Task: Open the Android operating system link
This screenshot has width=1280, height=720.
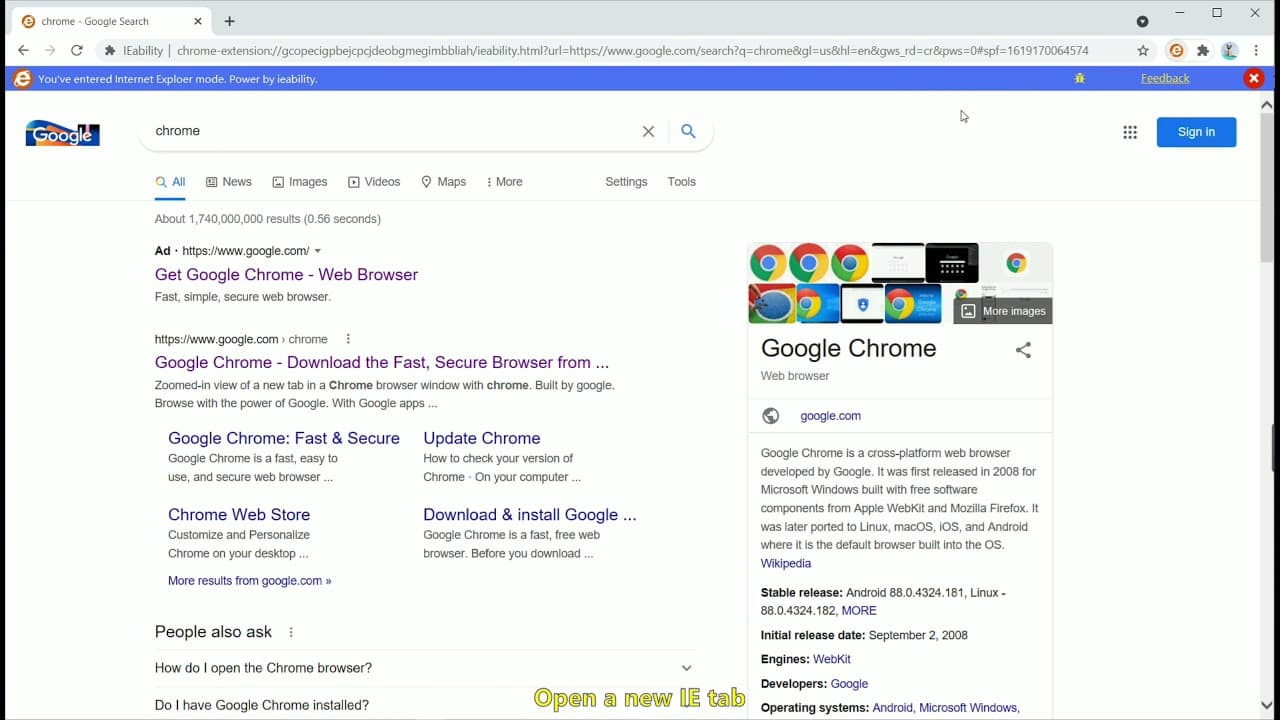Action: click(893, 708)
